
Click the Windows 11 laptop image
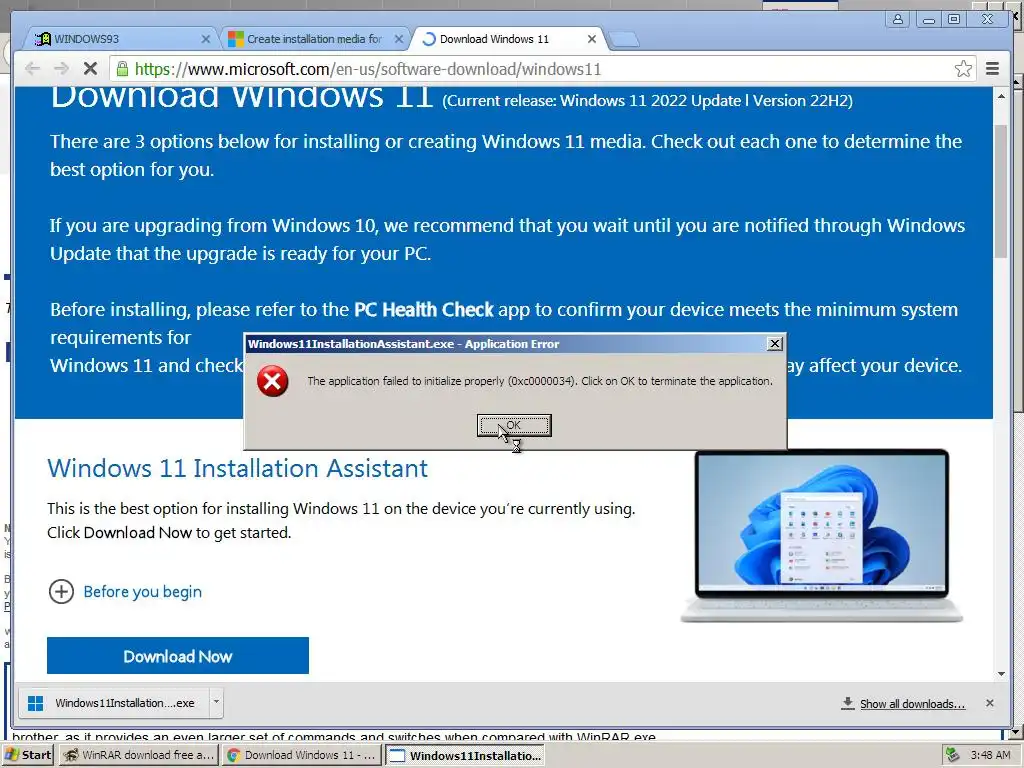pyautogui.click(x=822, y=536)
